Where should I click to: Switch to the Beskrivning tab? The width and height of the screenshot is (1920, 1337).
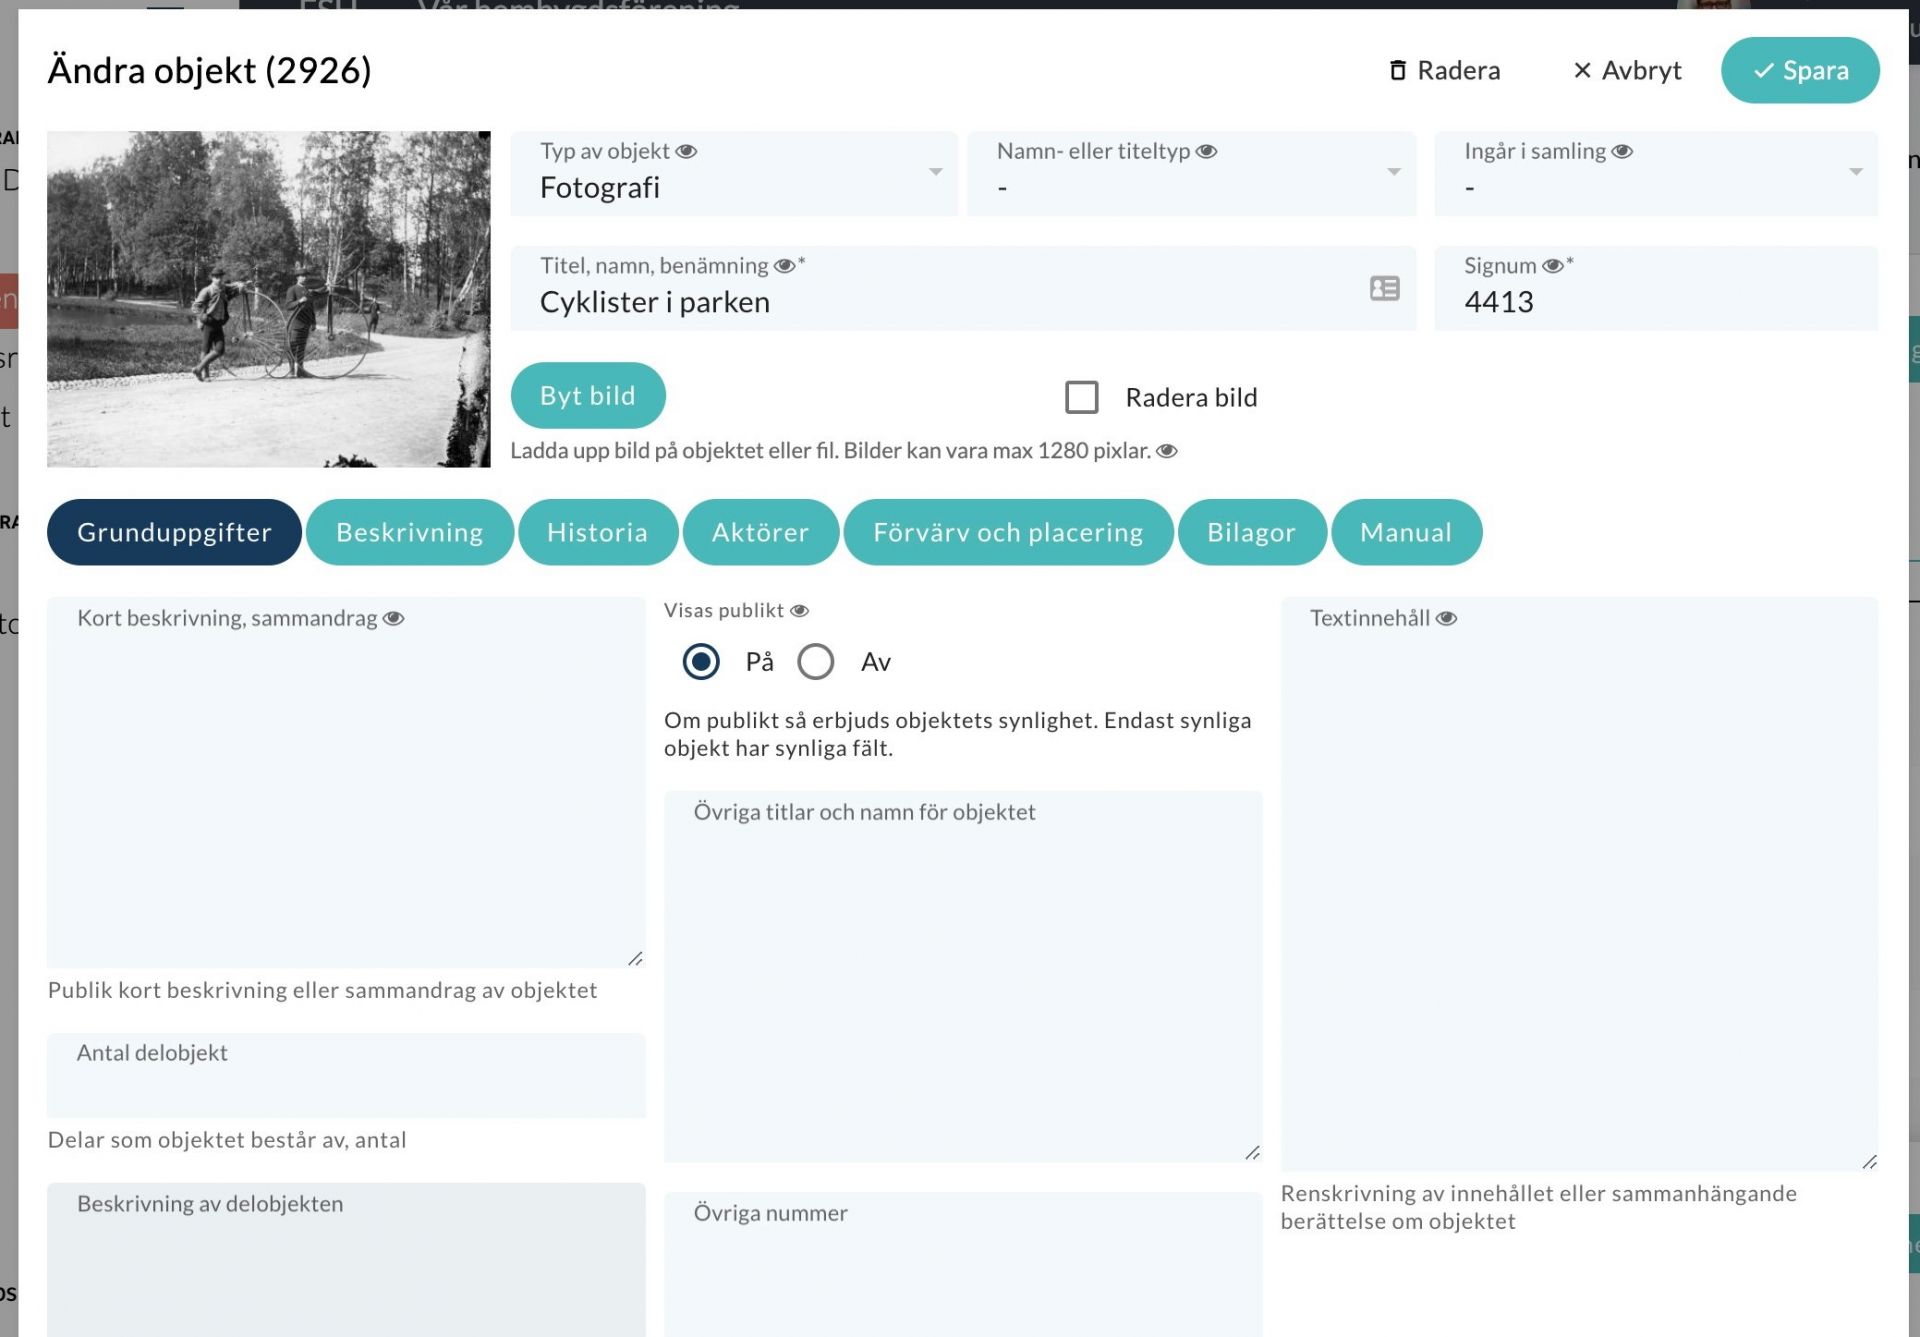pos(409,532)
